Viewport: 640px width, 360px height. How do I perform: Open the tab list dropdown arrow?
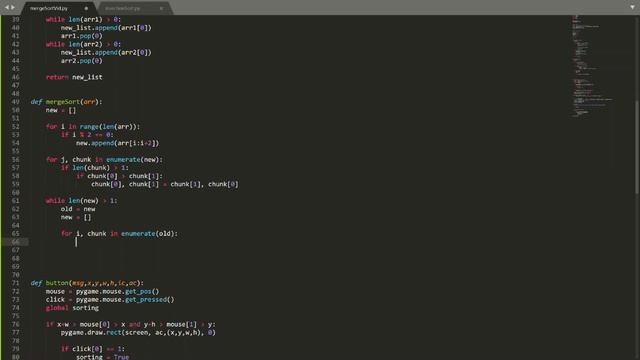(x=632, y=7)
